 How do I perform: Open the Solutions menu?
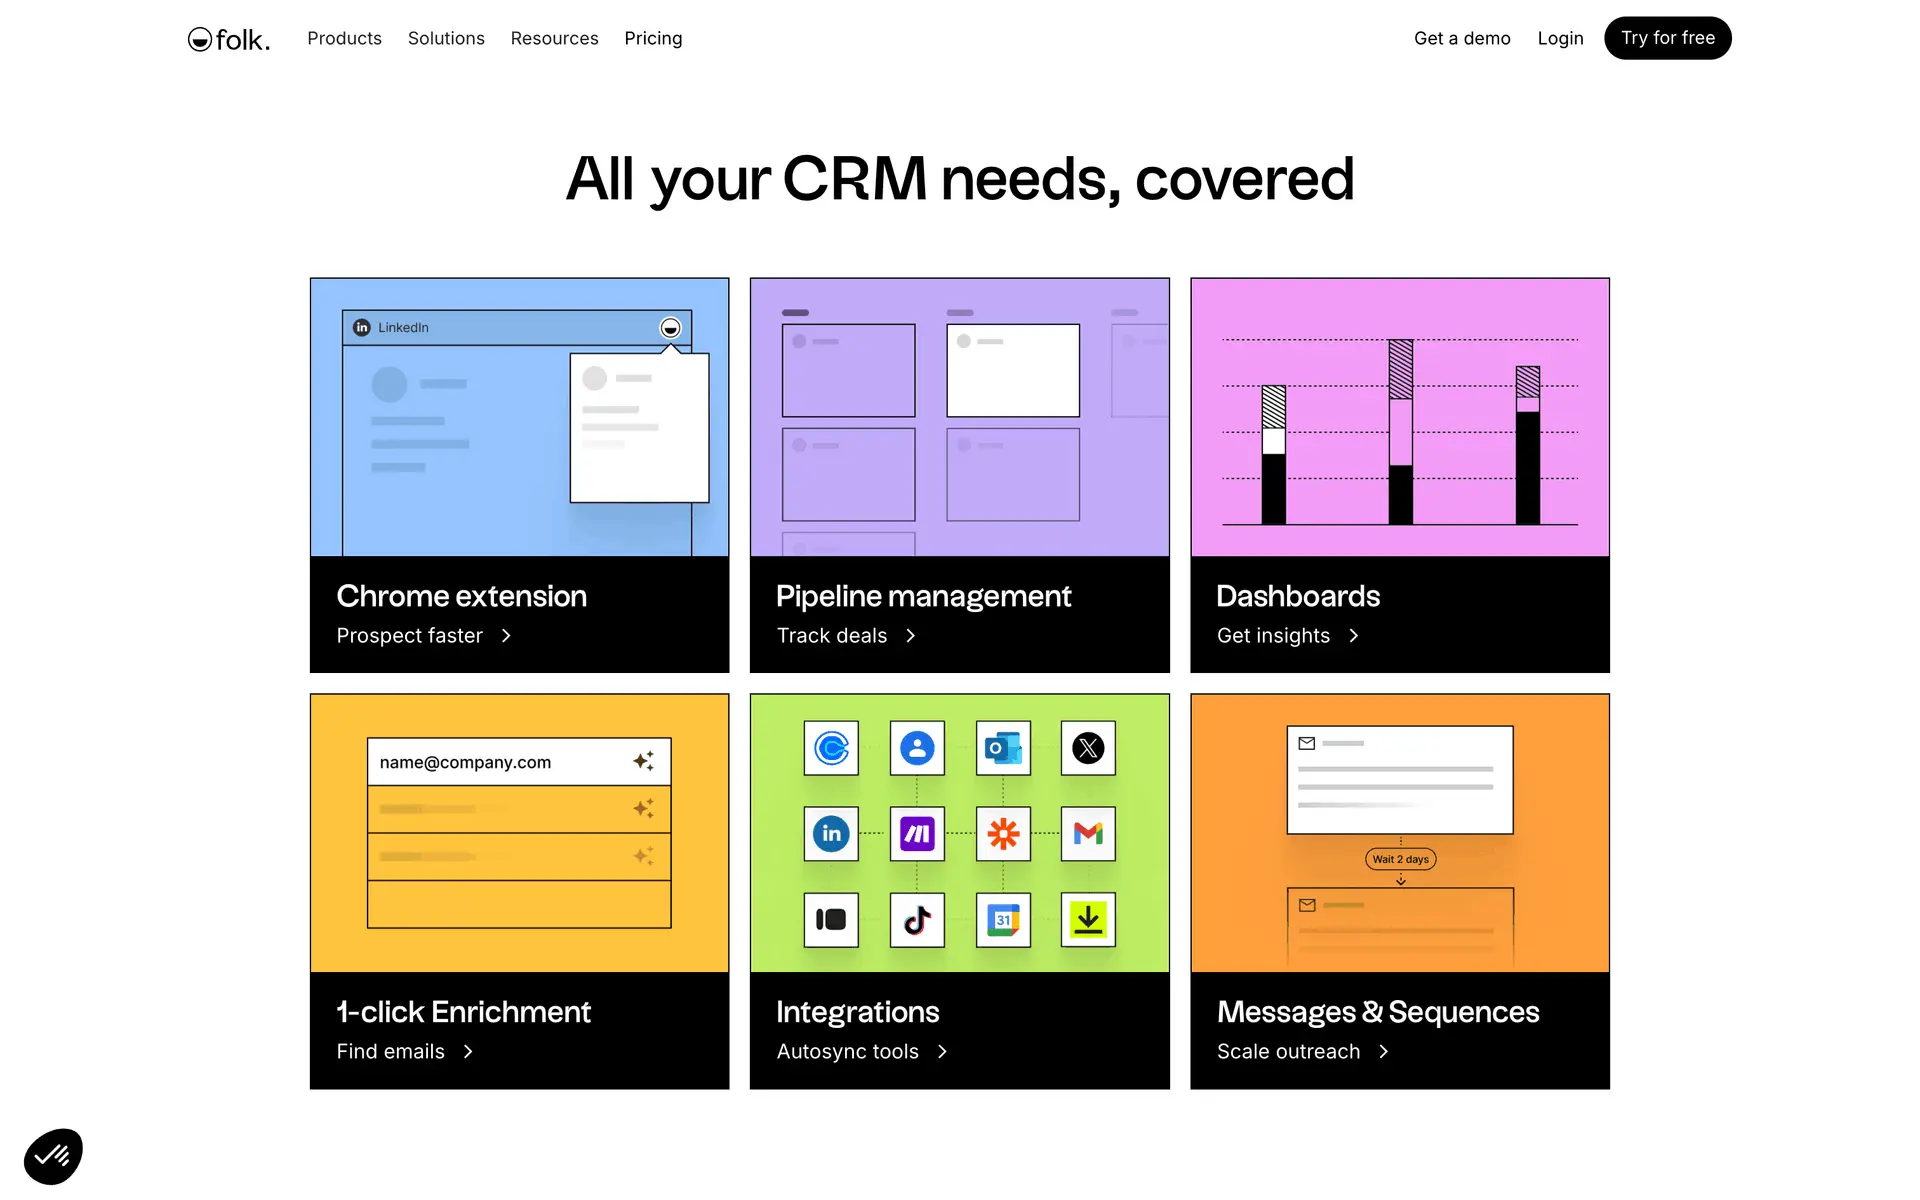pyautogui.click(x=446, y=38)
